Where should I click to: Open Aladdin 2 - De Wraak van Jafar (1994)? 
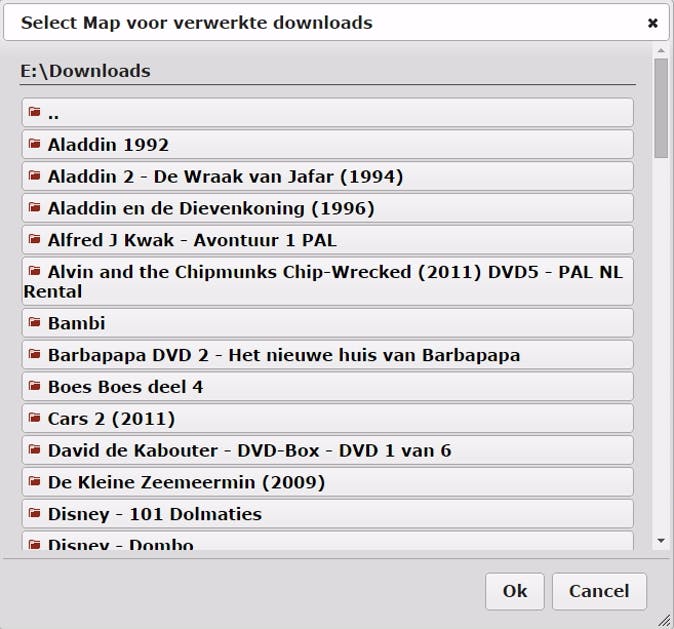328,176
